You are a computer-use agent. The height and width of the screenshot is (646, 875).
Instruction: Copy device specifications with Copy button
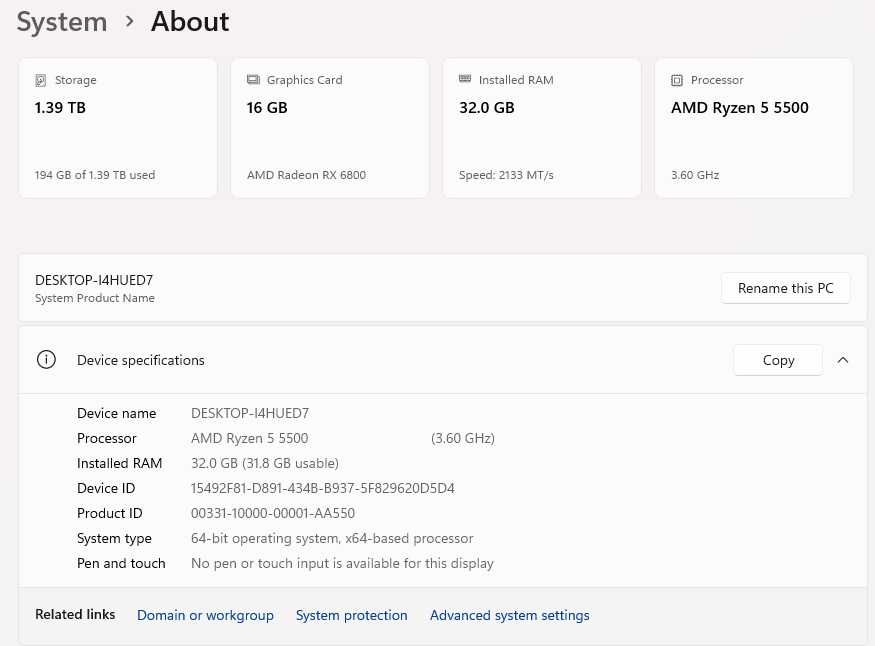[778, 360]
